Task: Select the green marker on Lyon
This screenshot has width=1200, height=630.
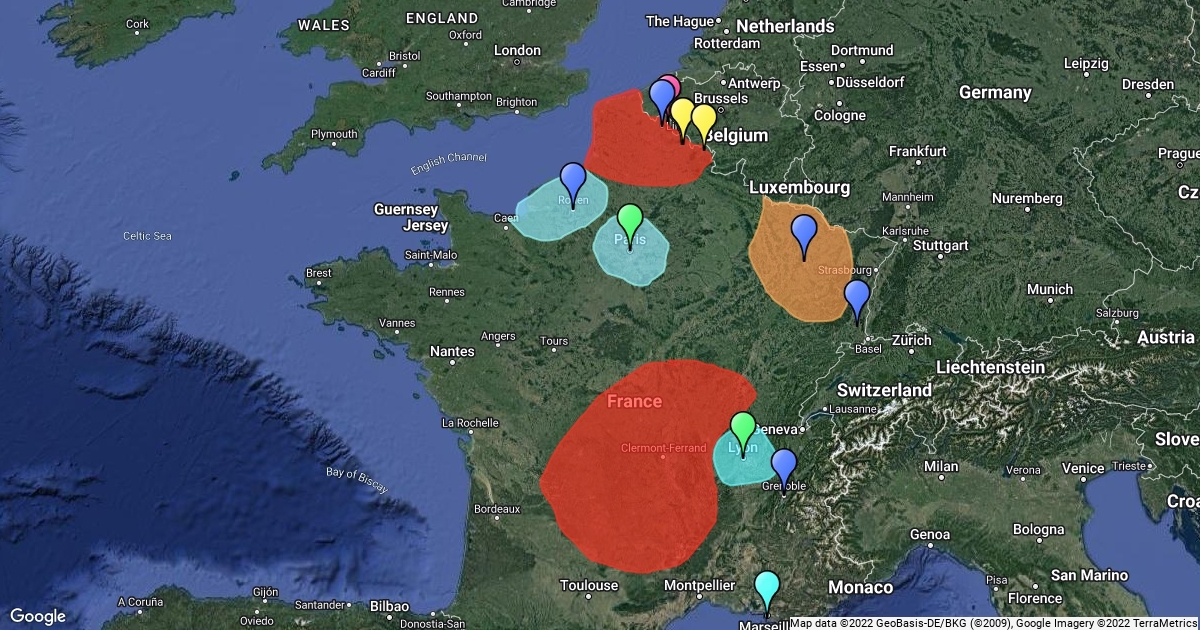Action: point(743,431)
